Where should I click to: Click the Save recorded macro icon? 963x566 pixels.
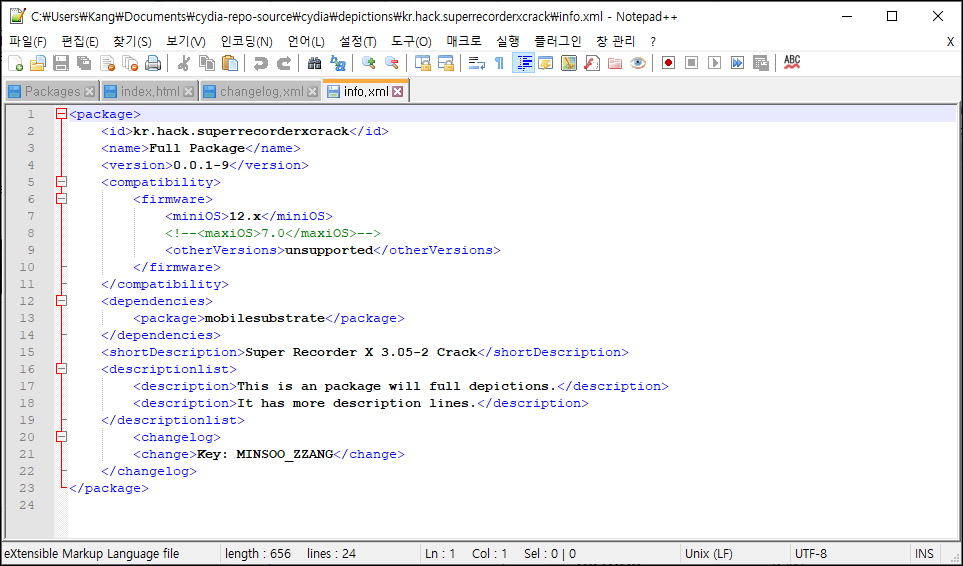coord(760,63)
